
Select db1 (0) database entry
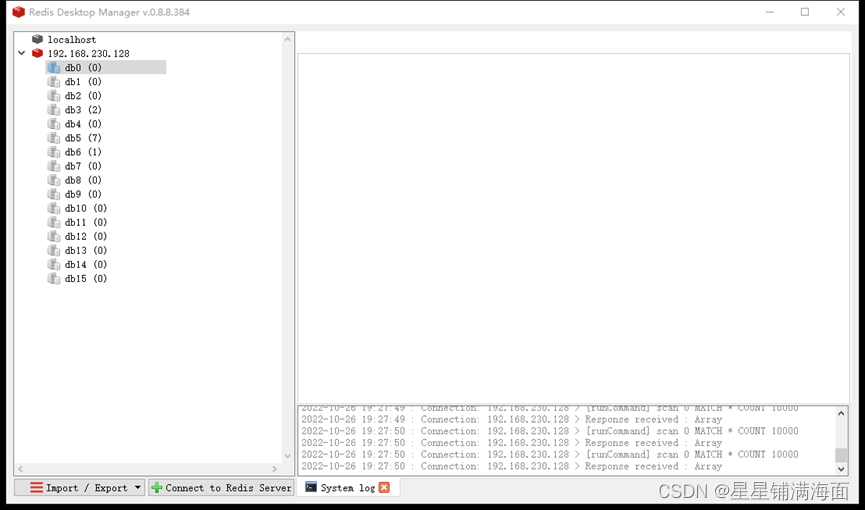tap(83, 82)
